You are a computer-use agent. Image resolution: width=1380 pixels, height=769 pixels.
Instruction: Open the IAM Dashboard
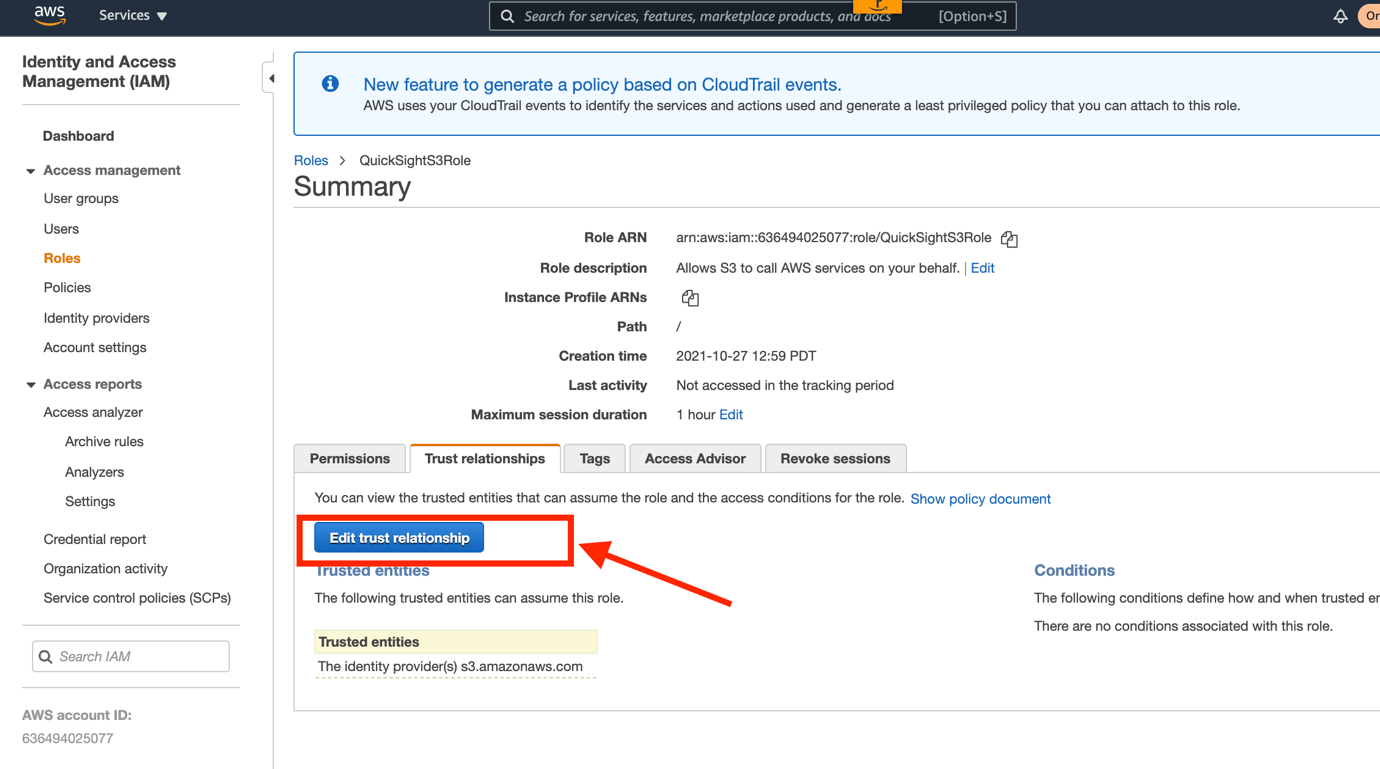tap(78, 136)
